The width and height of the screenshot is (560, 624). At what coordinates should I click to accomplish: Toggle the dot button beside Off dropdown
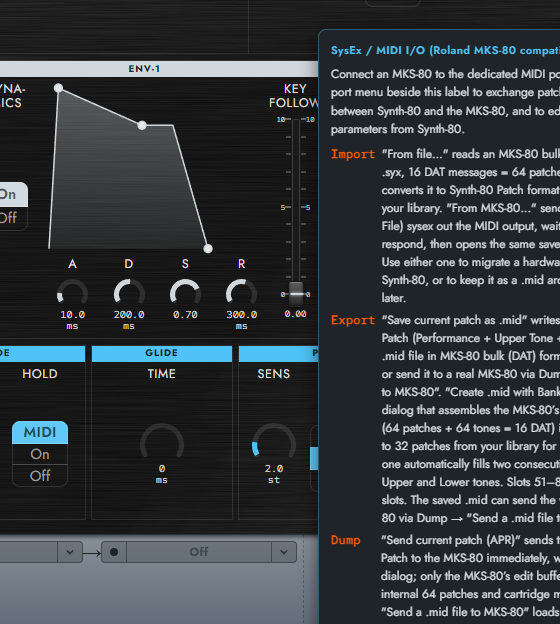tap(114, 552)
